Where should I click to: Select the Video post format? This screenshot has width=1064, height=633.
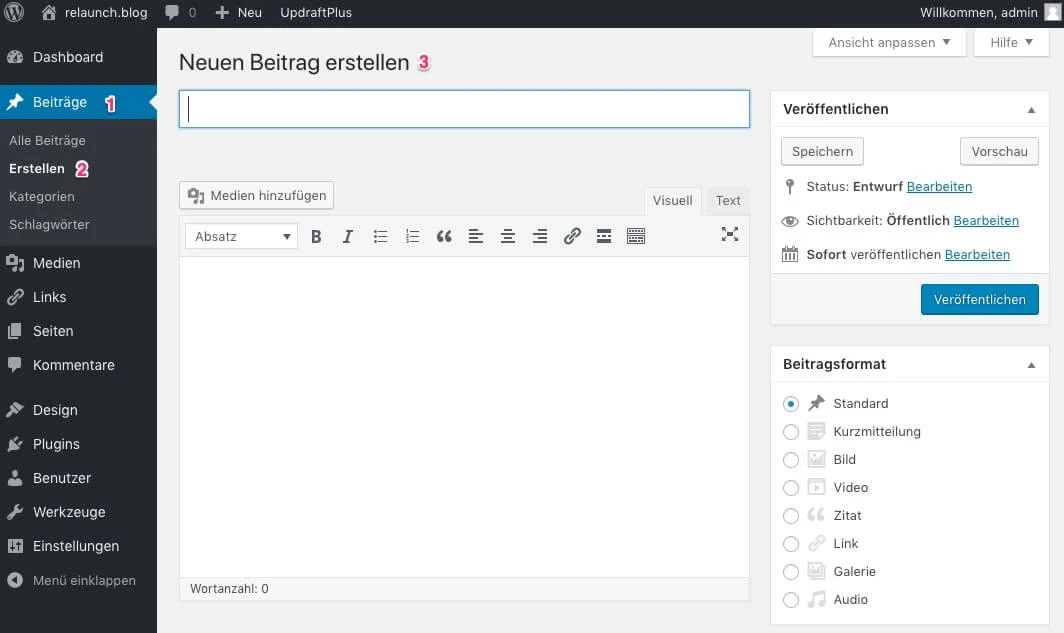791,487
